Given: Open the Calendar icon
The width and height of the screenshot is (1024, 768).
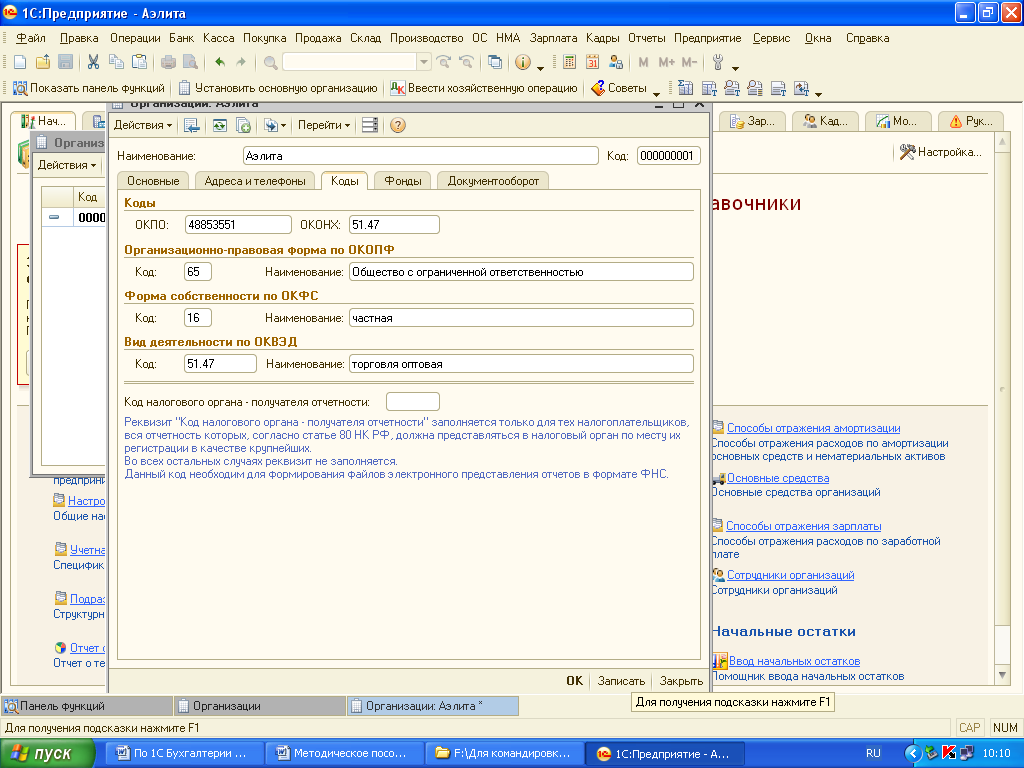Looking at the screenshot, I should coord(592,62).
